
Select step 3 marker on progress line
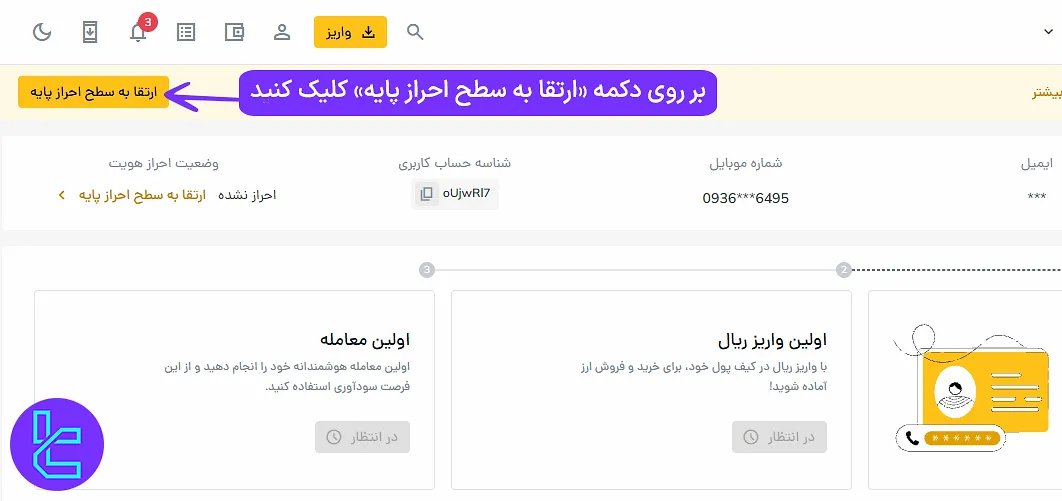click(x=427, y=270)
